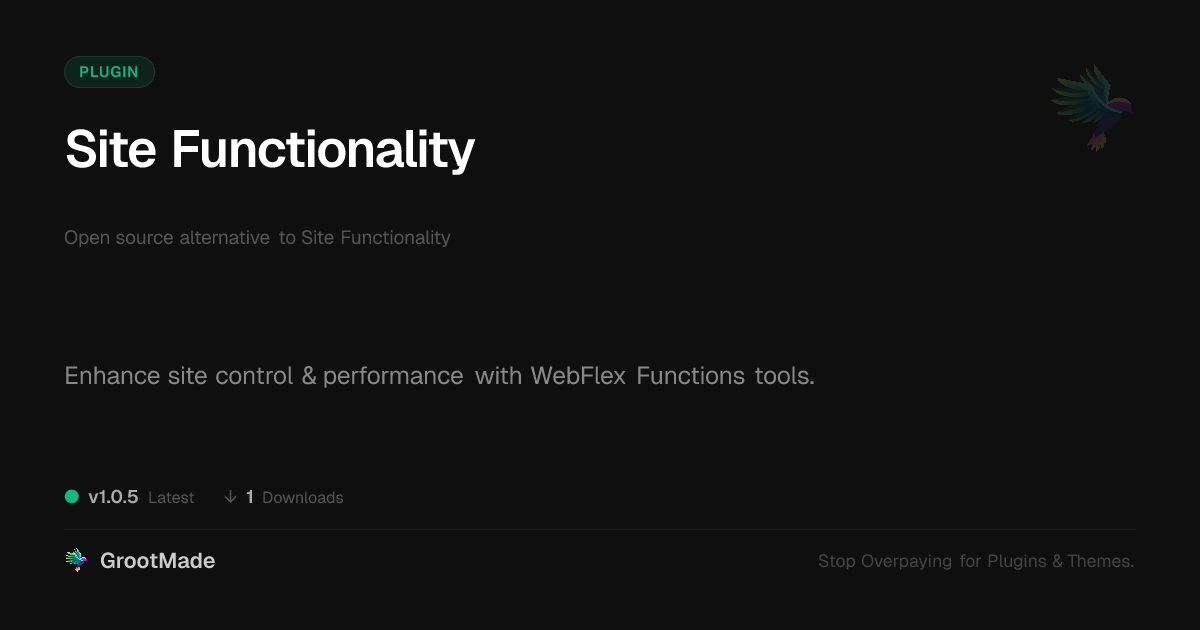This screenshot has height=630, width=1200.
Task: Click the small GrootMade bird logo
Action: [76, 561]
